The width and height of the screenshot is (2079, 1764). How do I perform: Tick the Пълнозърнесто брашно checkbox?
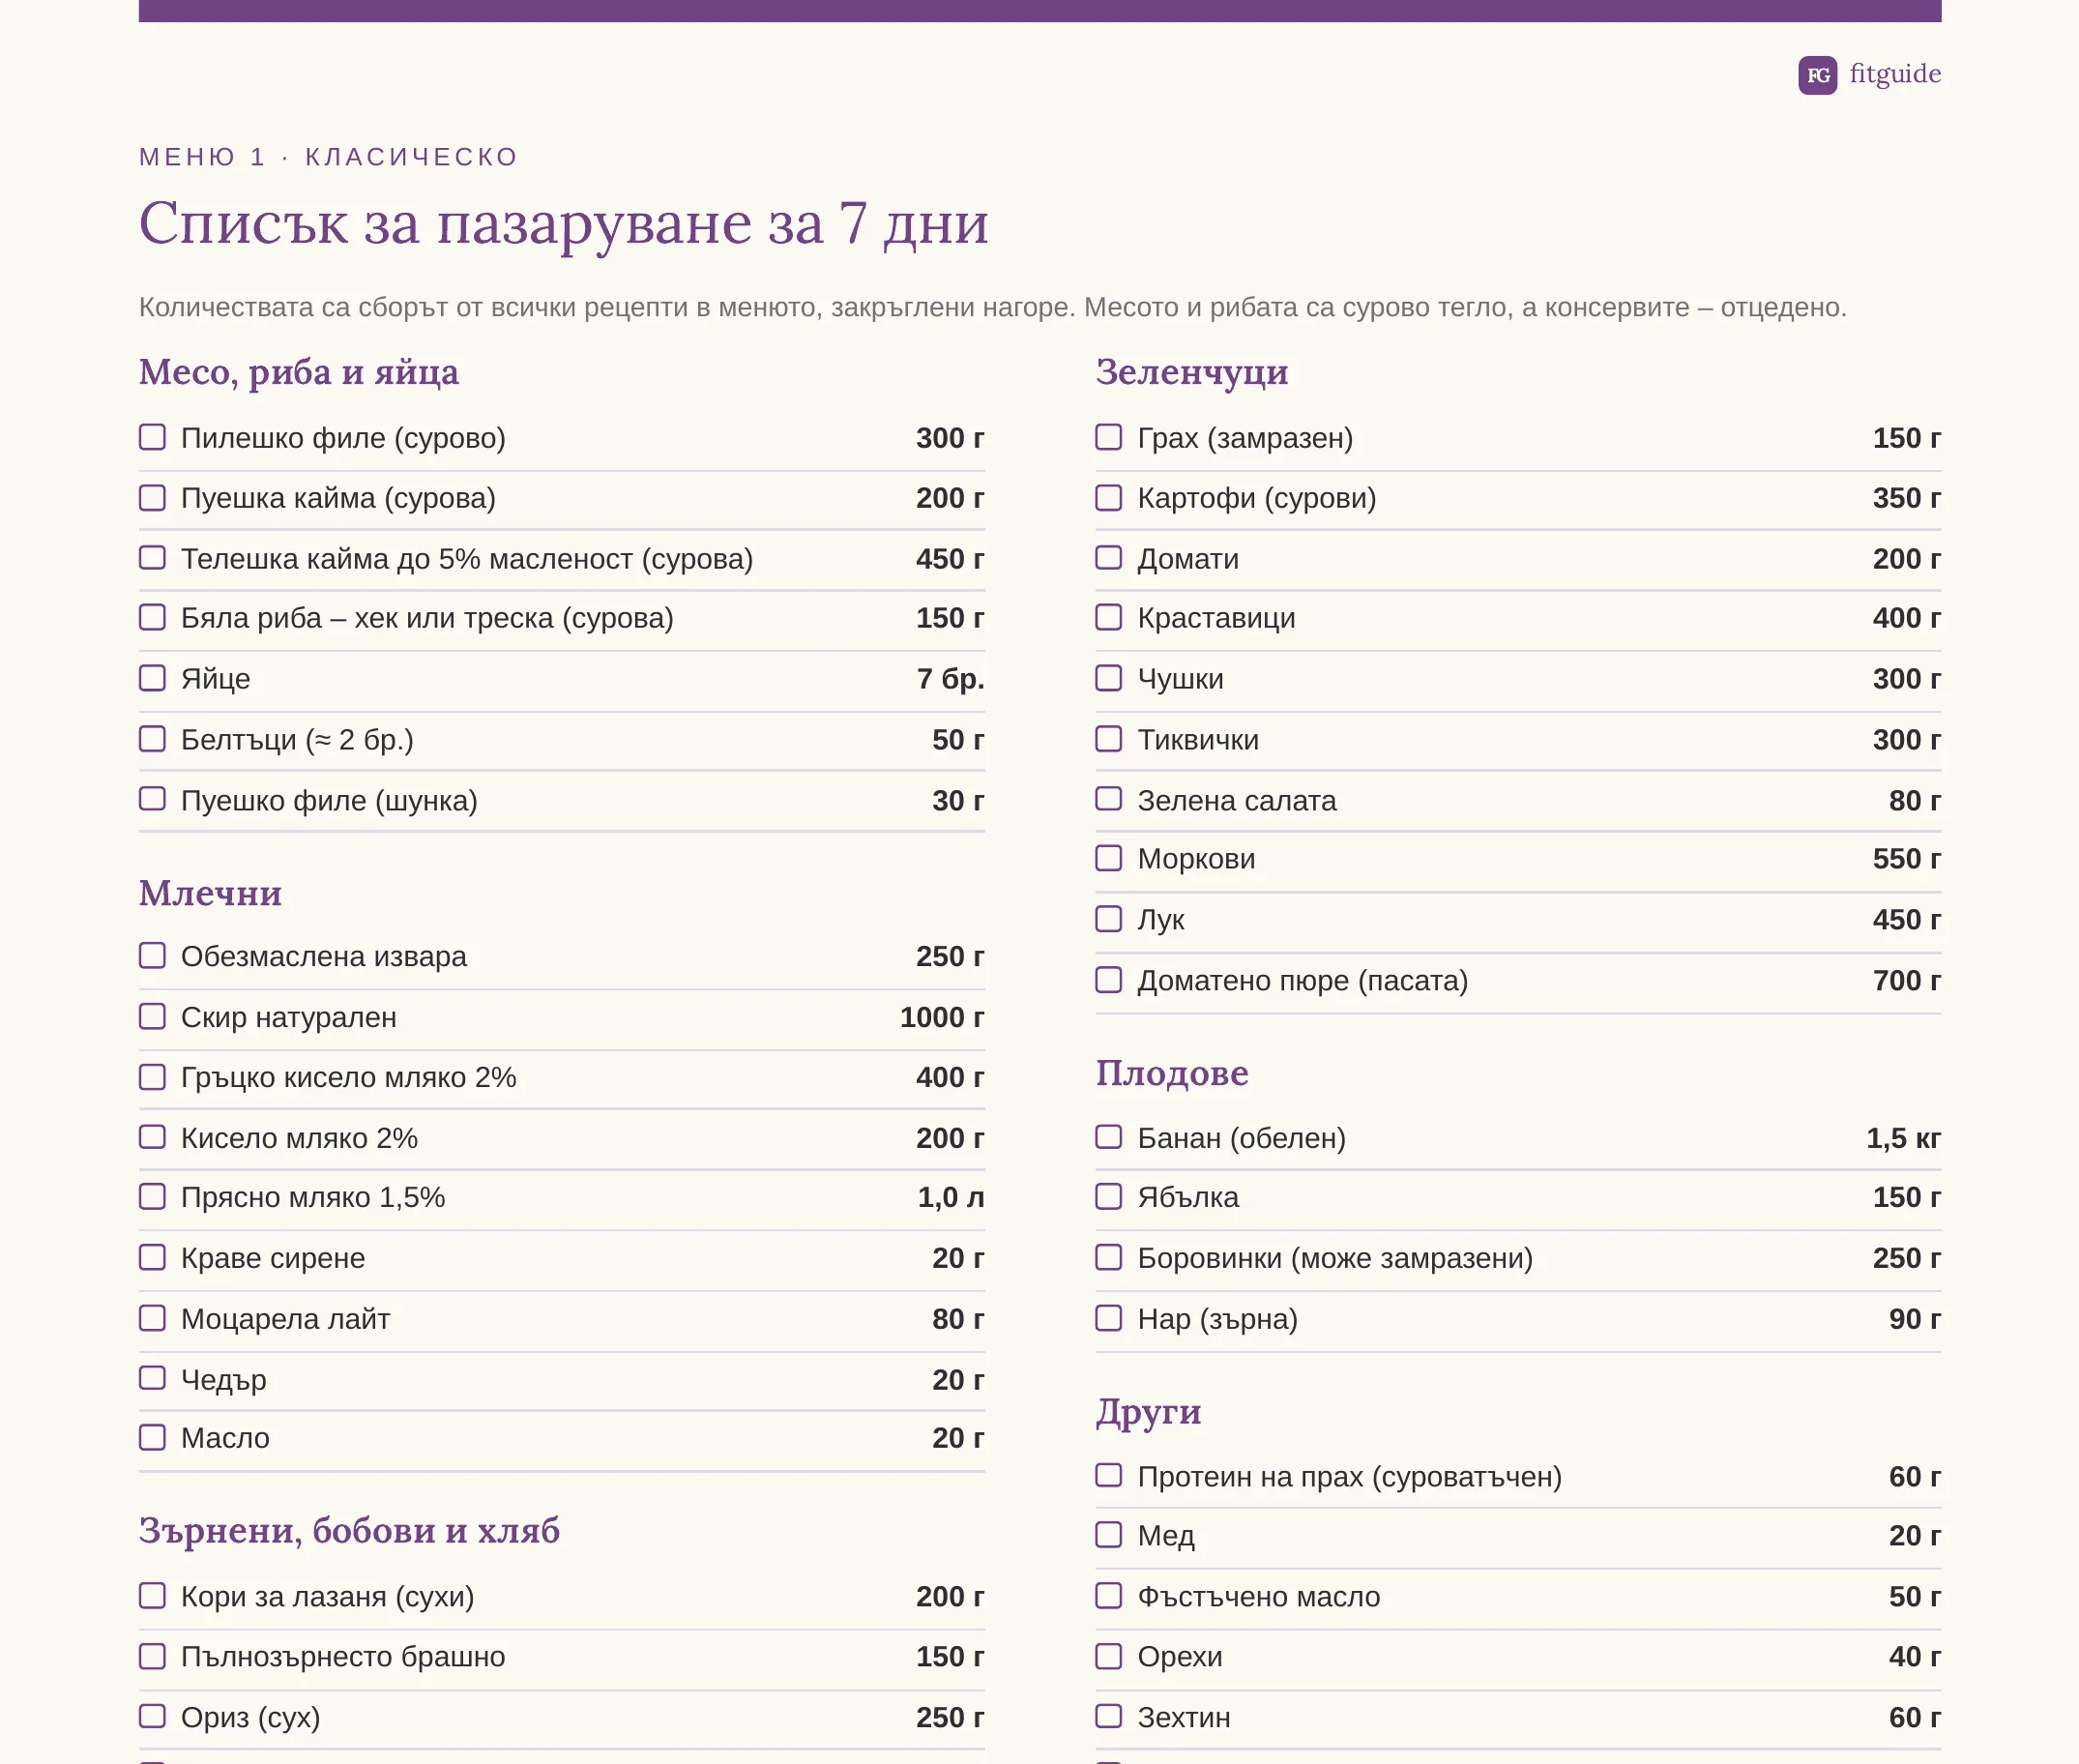152,1656
